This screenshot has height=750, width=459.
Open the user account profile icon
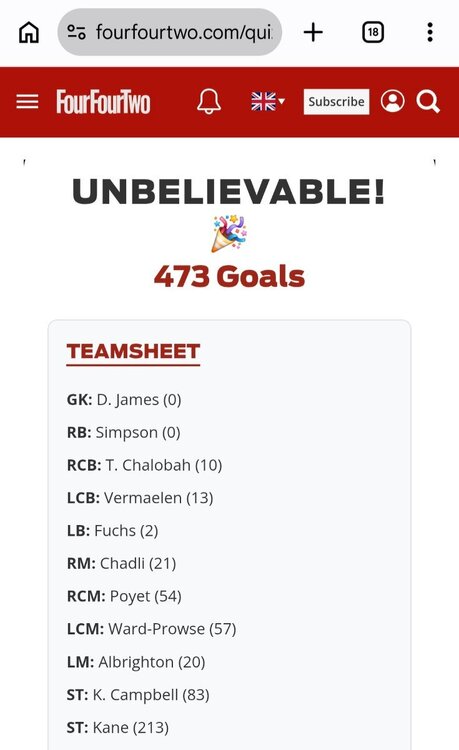[393, 101]
